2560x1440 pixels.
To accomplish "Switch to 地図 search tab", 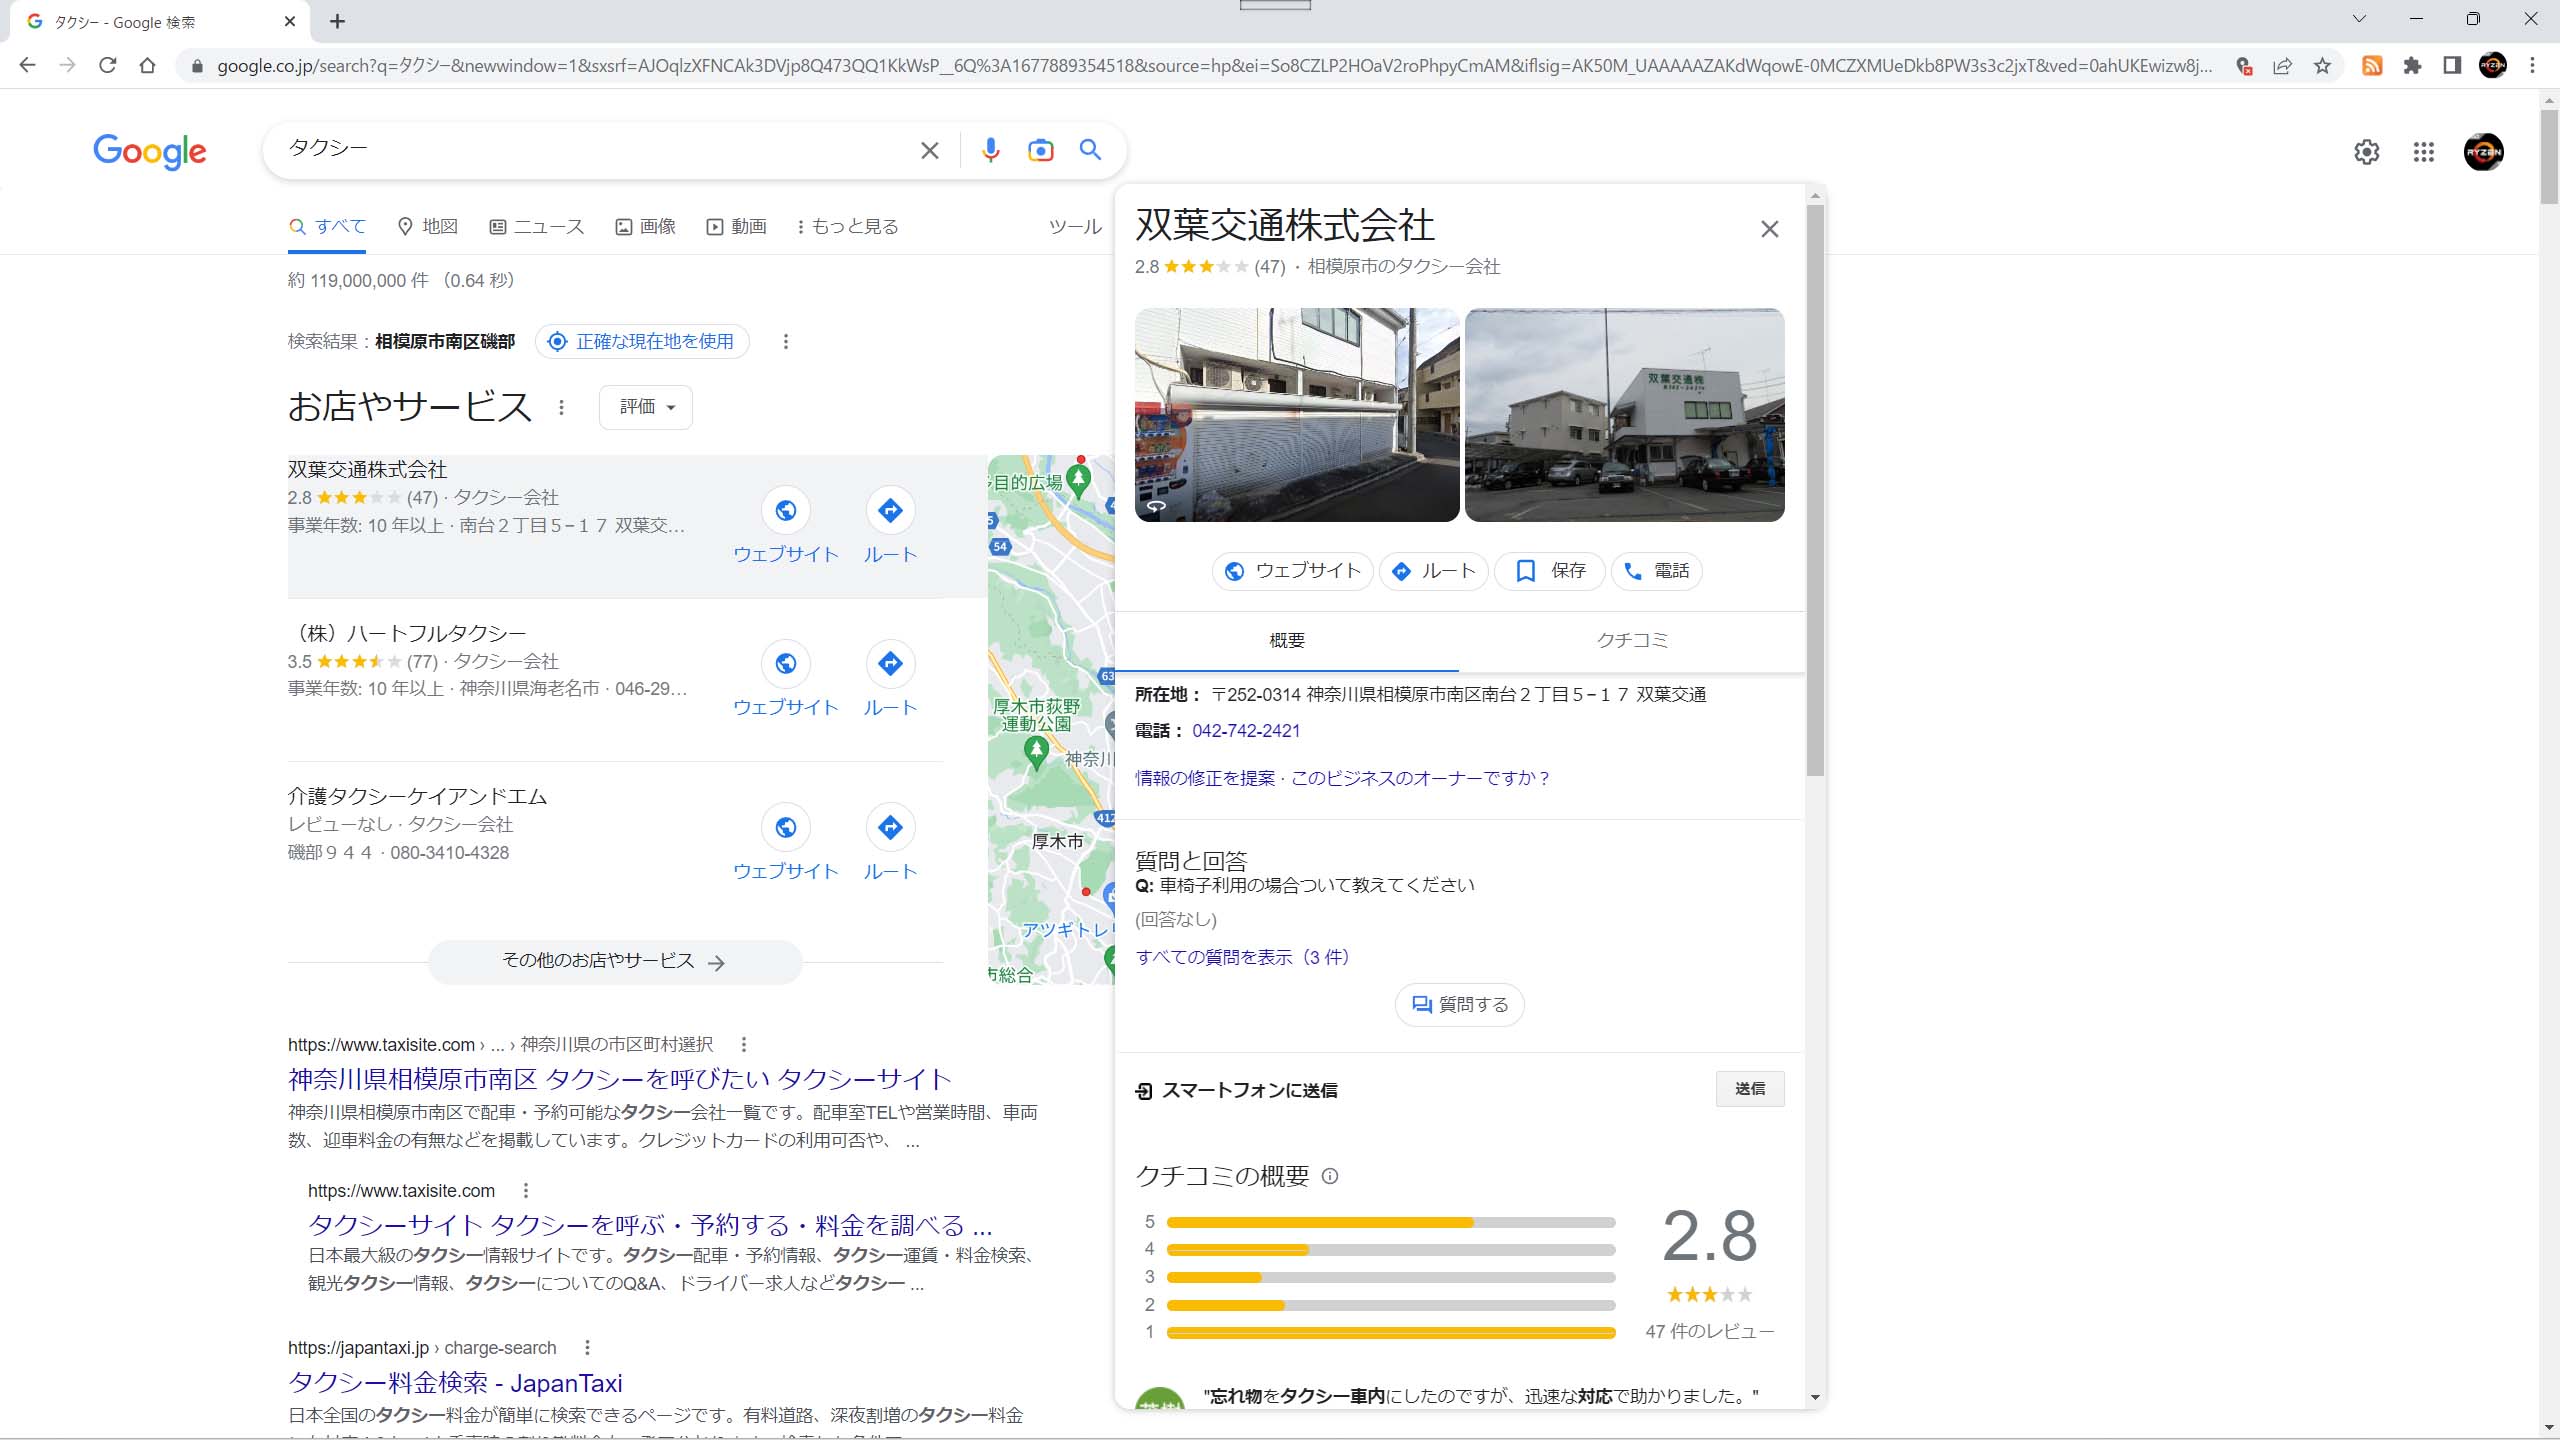I will pyautogui.click(x=428, y=227).
